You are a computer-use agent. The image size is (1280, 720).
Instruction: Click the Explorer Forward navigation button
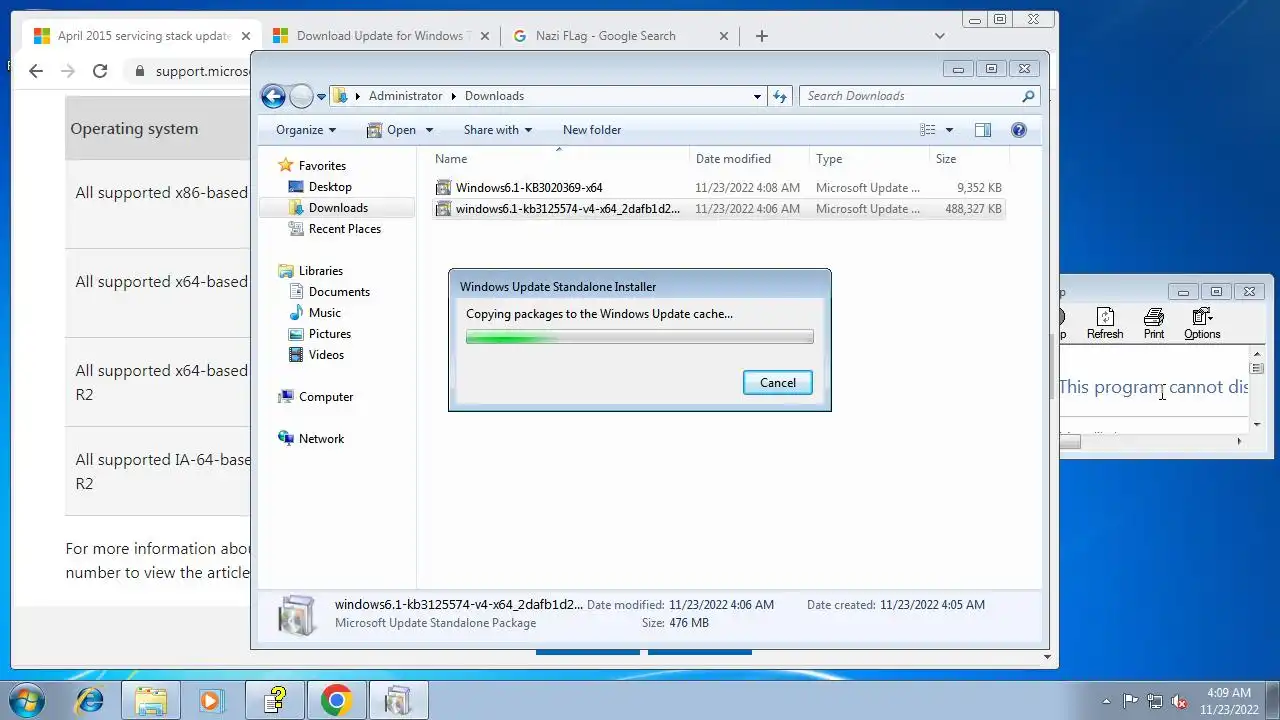tap(301, 96)
